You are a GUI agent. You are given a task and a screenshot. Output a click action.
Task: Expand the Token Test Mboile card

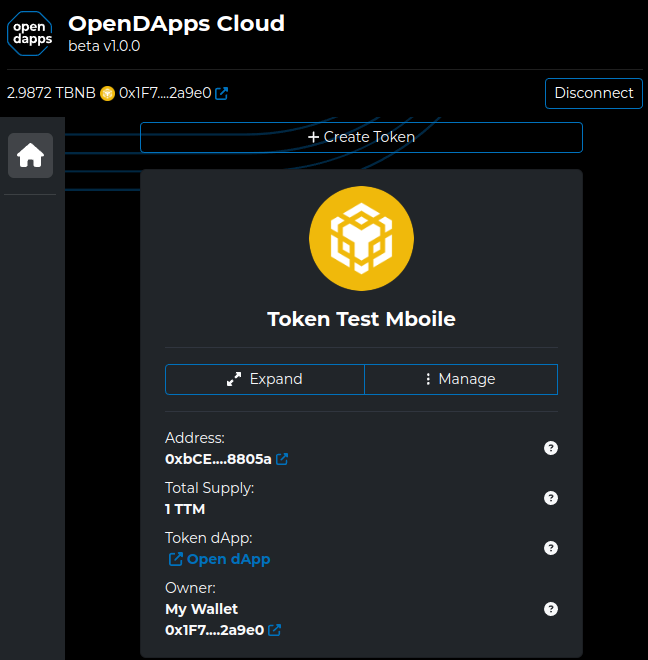point(264,379)
